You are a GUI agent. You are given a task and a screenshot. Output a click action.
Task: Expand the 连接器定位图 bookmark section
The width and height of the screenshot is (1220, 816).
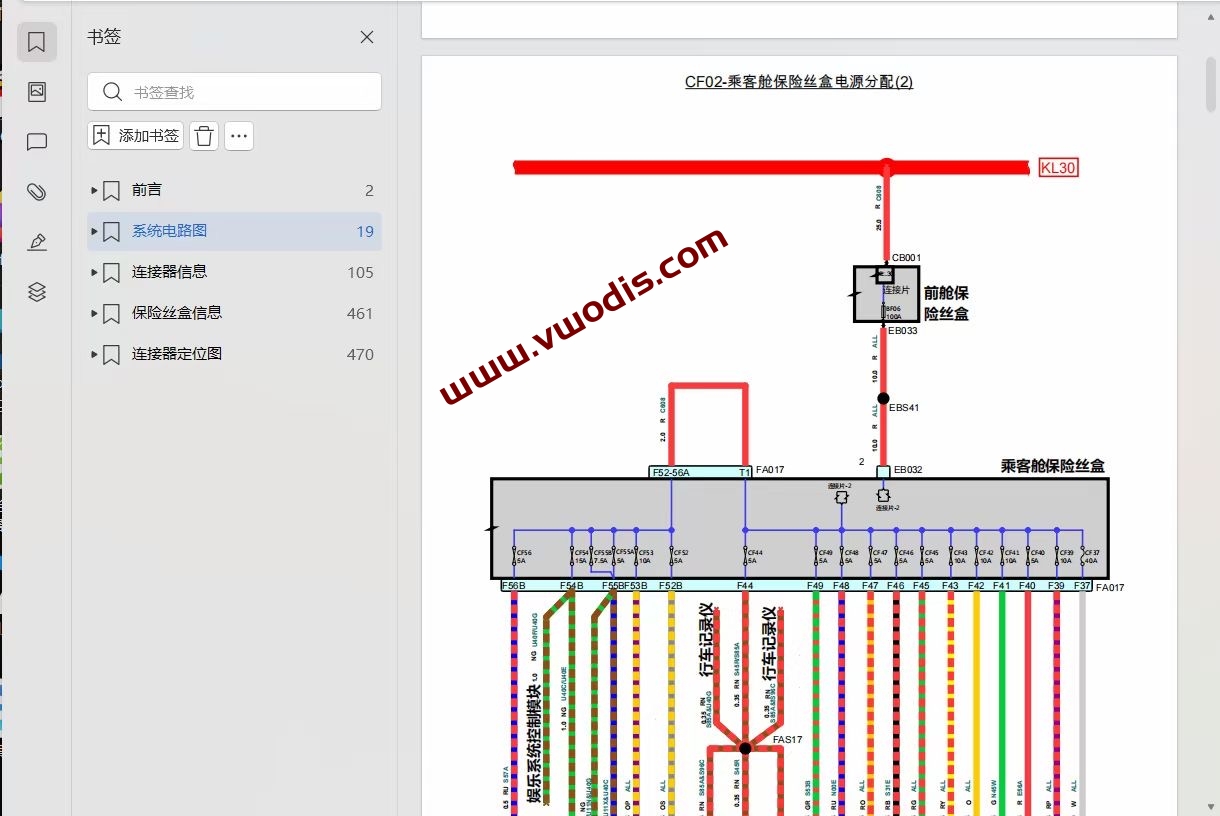(92, 354)
